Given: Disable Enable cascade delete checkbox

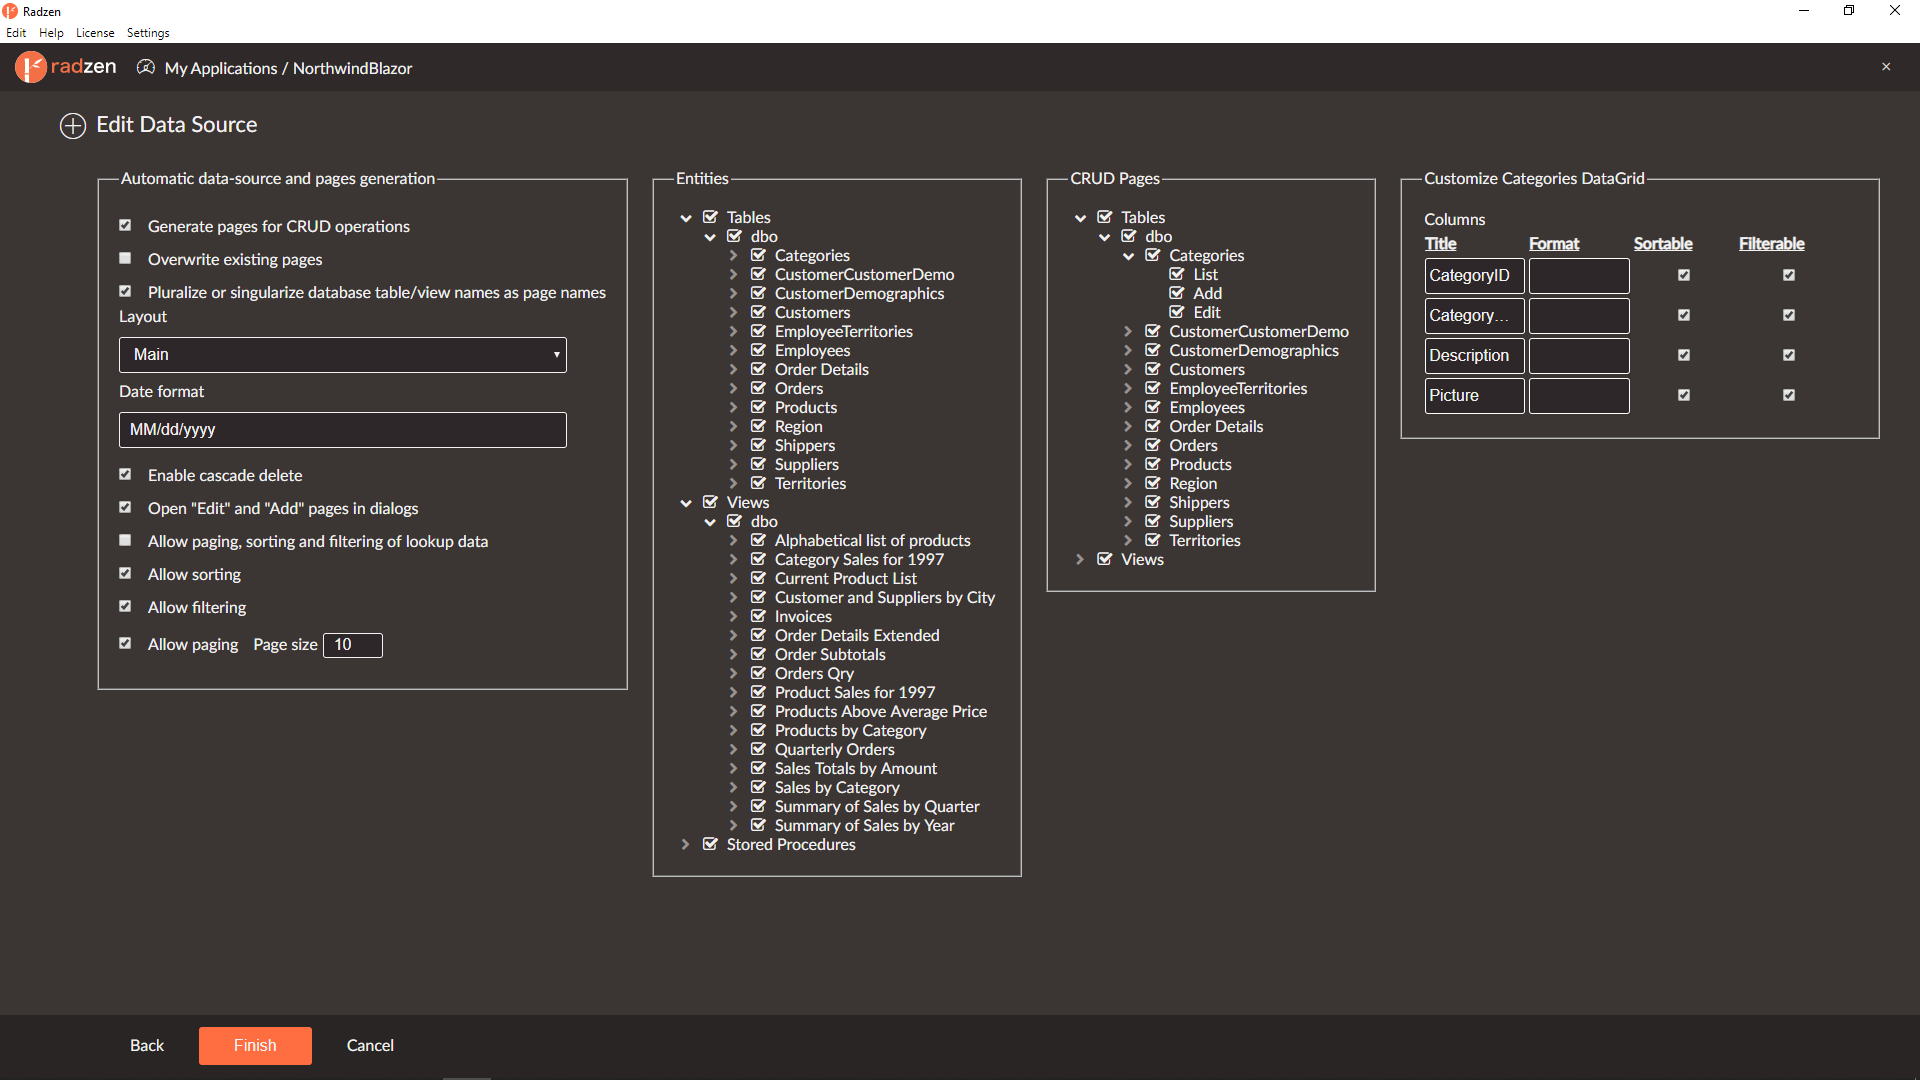Looking at the screenshot, I should click(125, 475).
